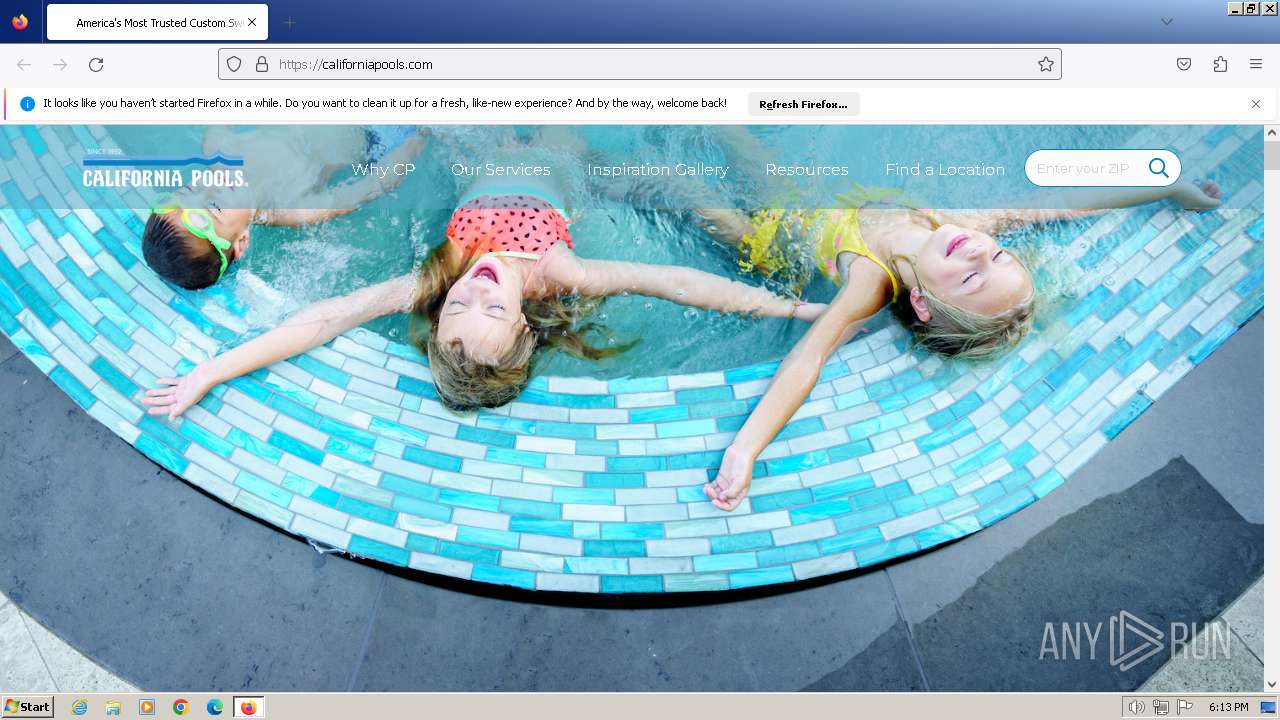Image resolution: width=1280 pixels, height=720 pixels.
Task: Save page to Pocket icon
Action: (x=1184, y=64)
